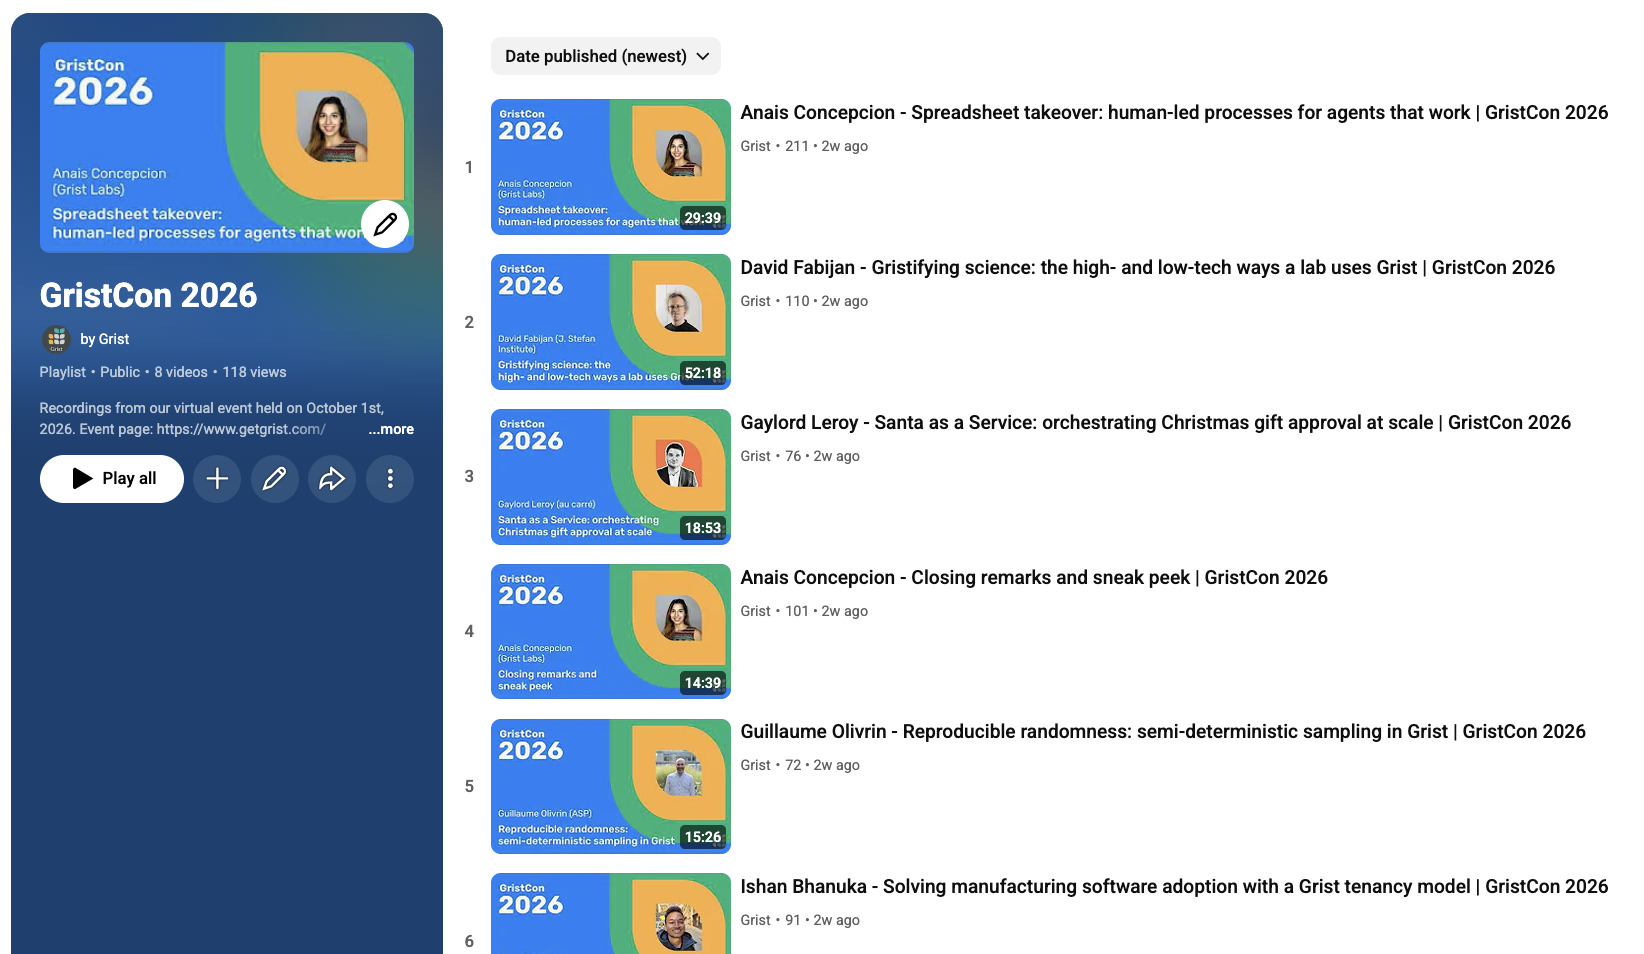Open the playlist cover image
This screenshot has width=1644, height=954.
coord(227,147)
